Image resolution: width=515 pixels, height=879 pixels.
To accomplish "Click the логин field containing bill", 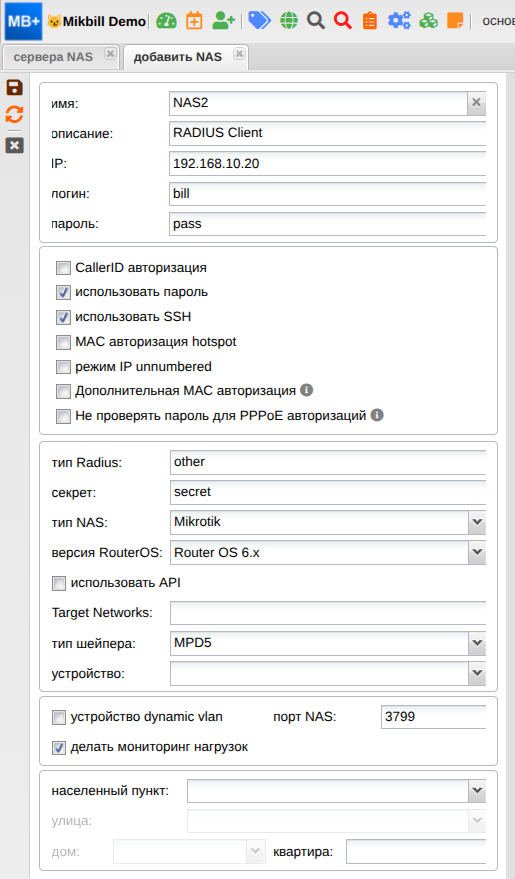I will (x=327, y=194).
